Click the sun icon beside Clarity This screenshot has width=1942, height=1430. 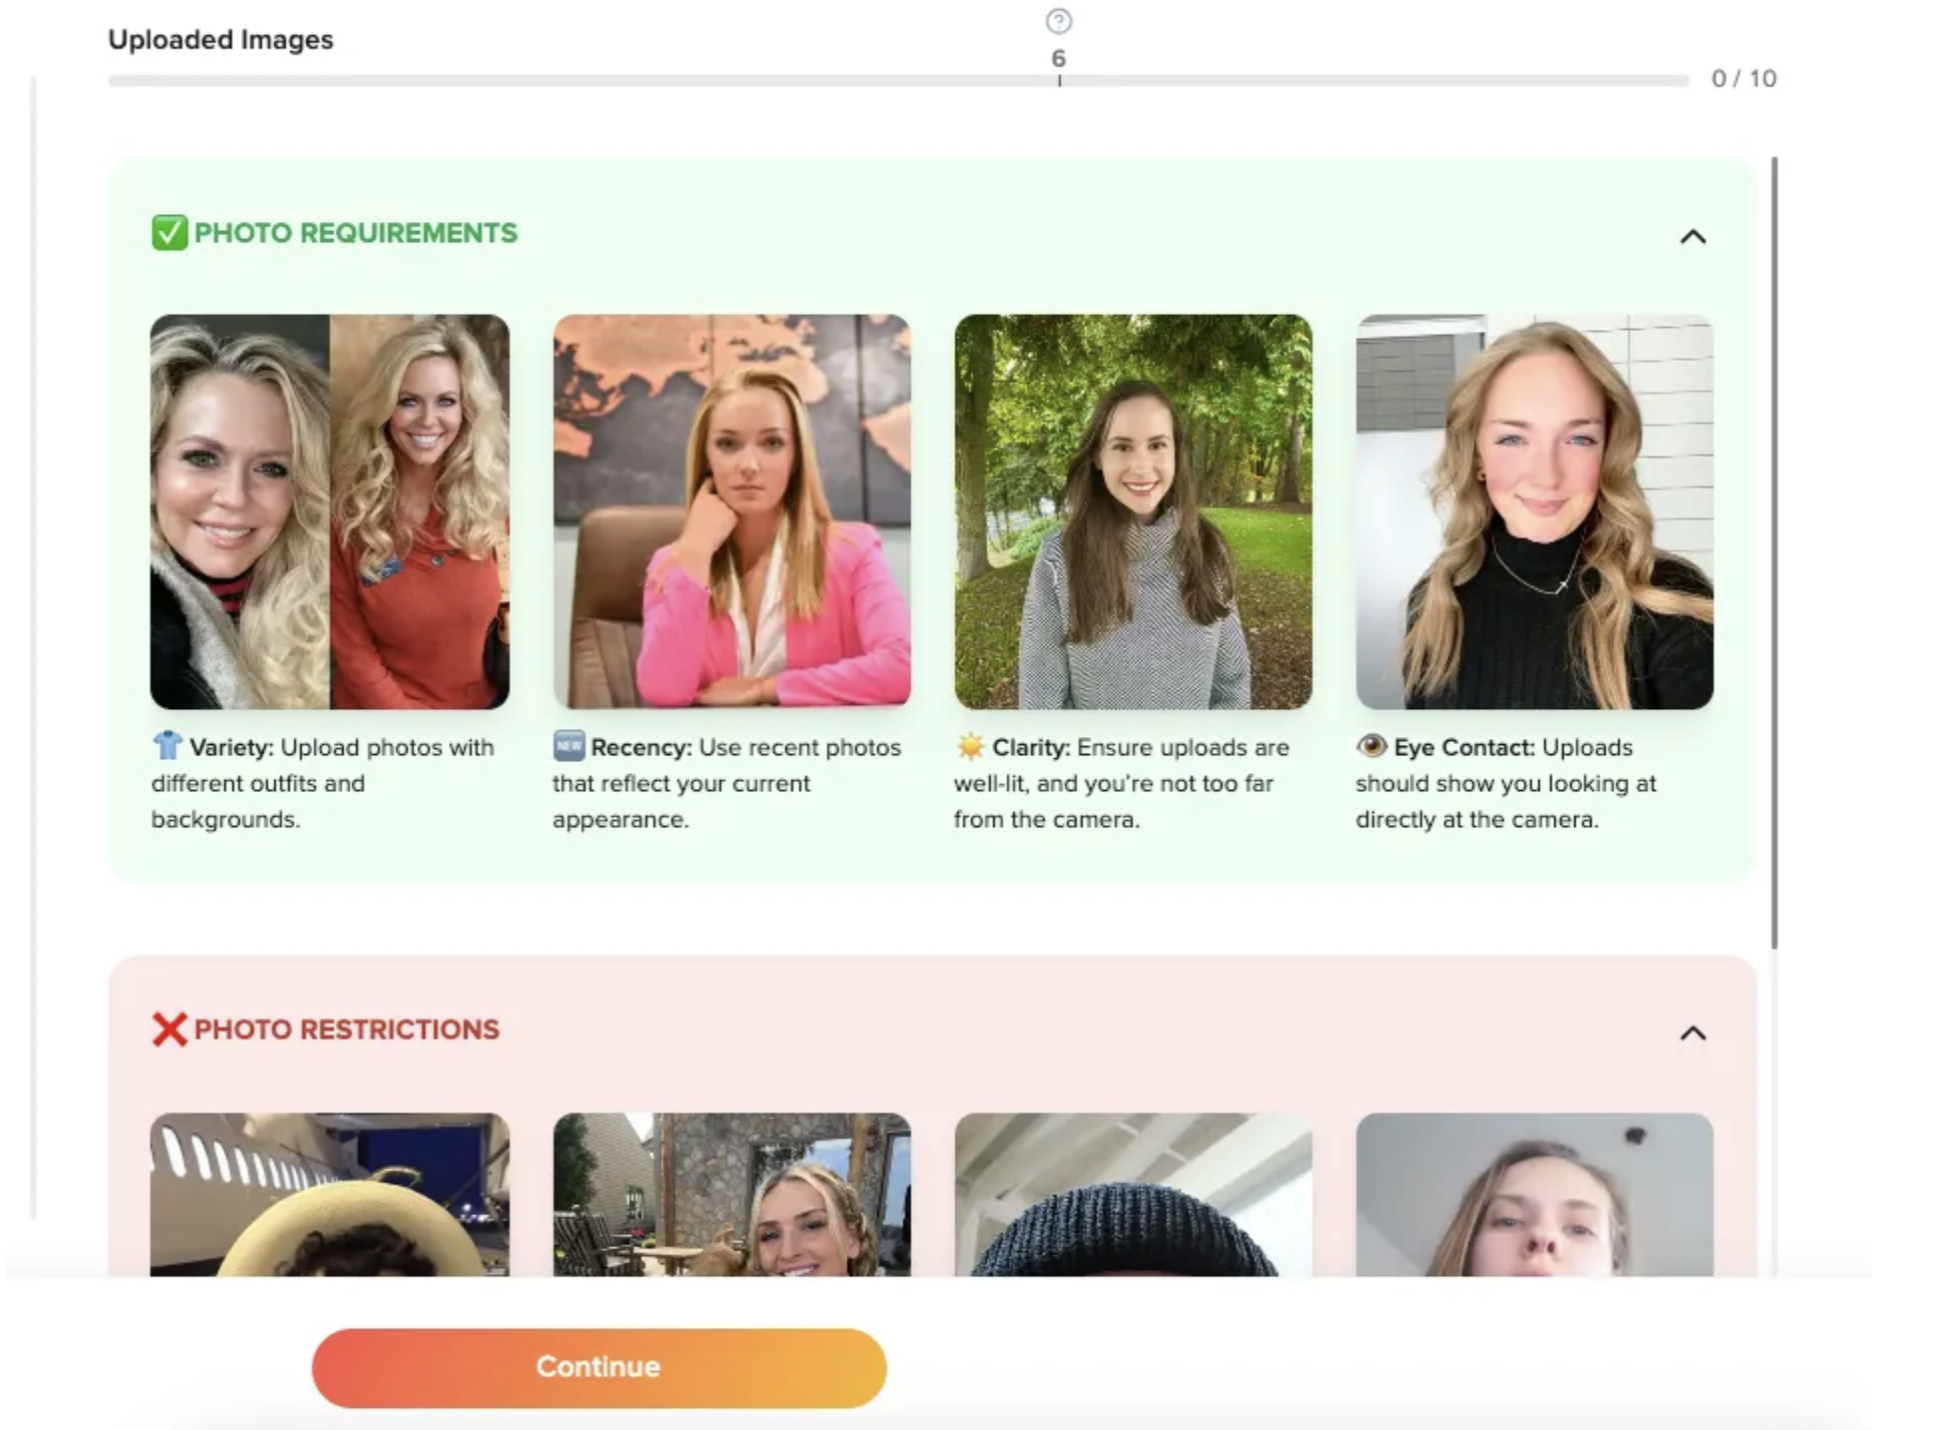click(970, 746)
